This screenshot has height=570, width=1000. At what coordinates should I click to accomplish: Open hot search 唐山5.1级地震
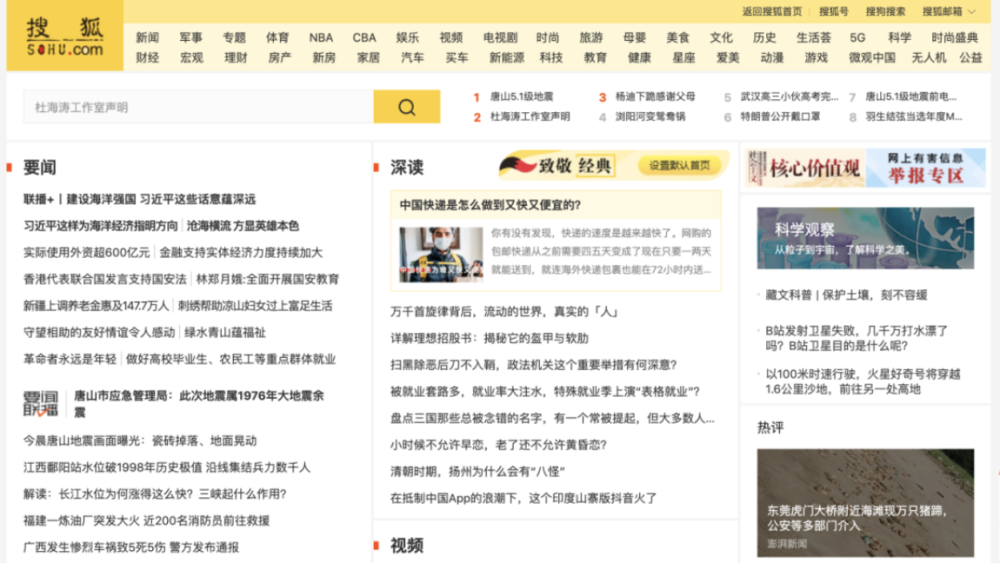tap(521, 96)
